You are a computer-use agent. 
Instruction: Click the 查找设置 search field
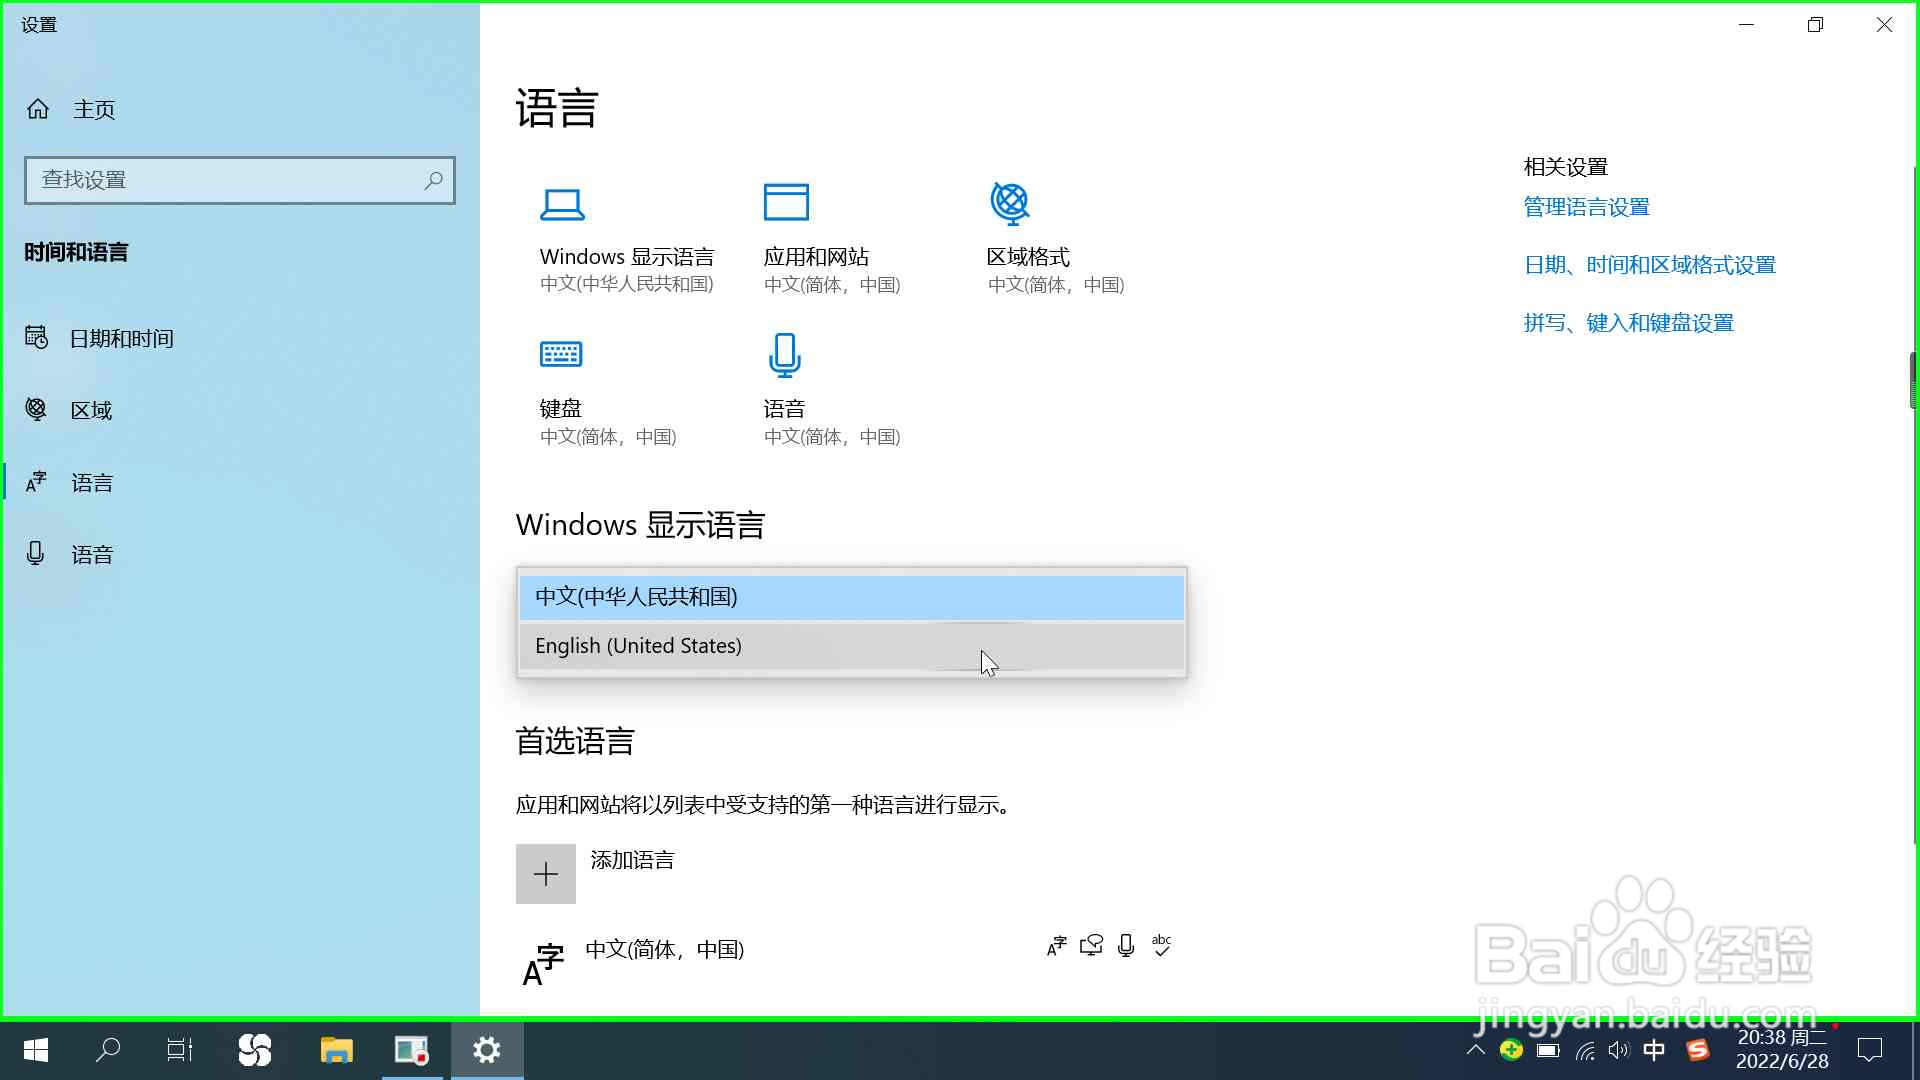(240, 180)
